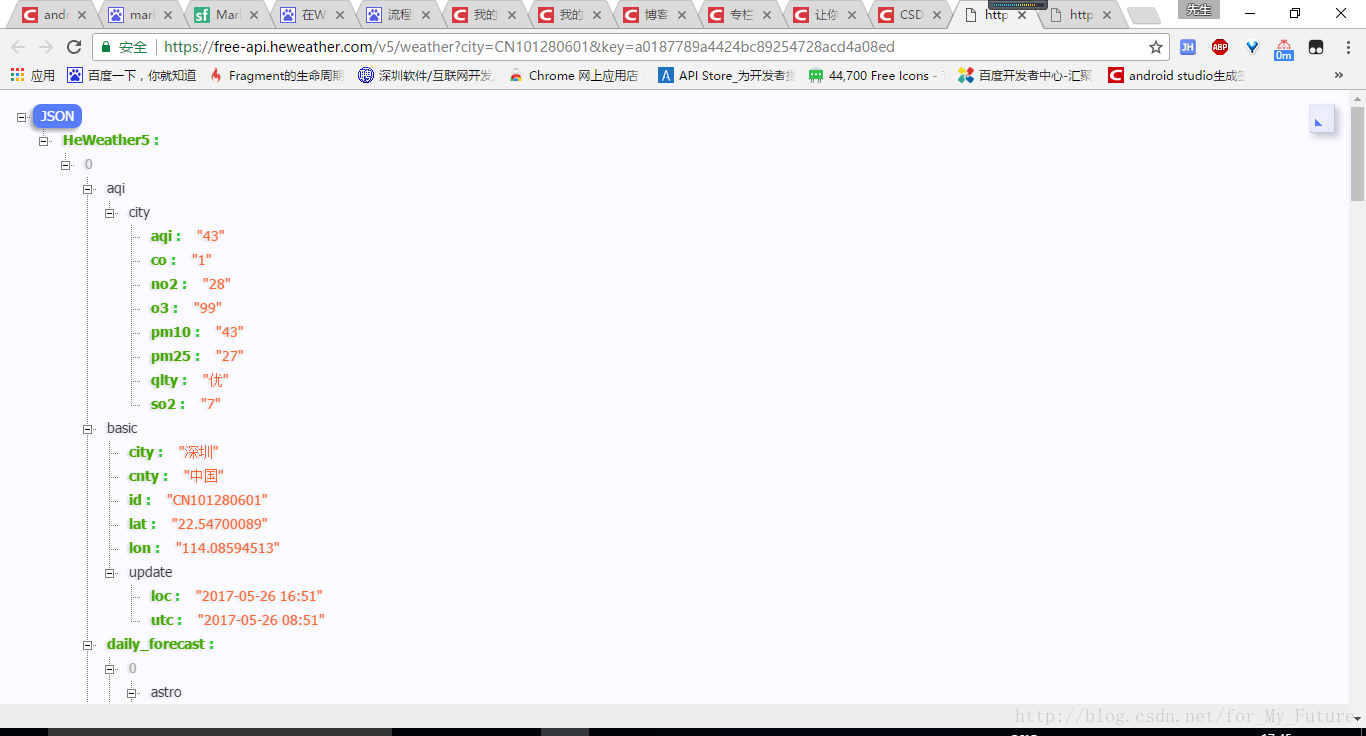The image size is (1366, 736).
Task: Open the 0m timer extension
Action: 1284,49
